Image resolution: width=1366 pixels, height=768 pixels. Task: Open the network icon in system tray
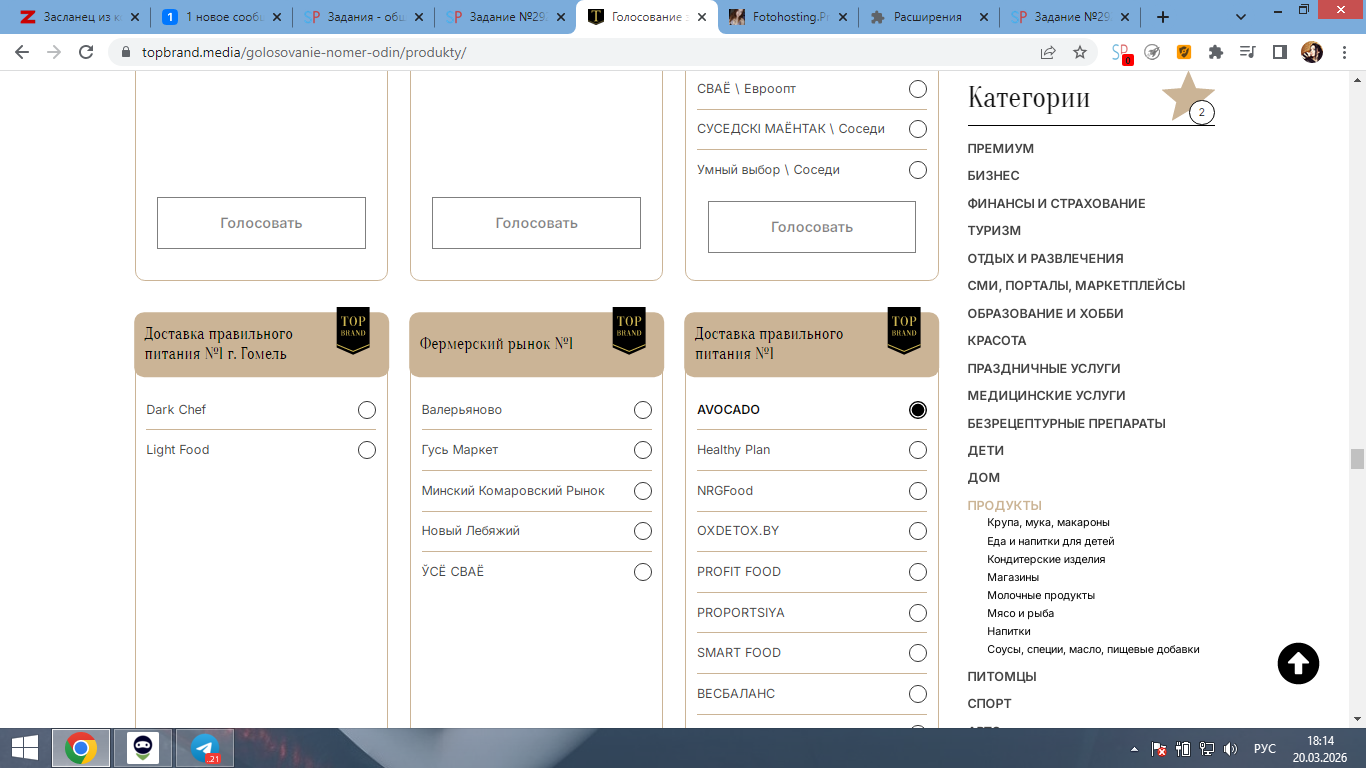click(x=1207, y=748)
